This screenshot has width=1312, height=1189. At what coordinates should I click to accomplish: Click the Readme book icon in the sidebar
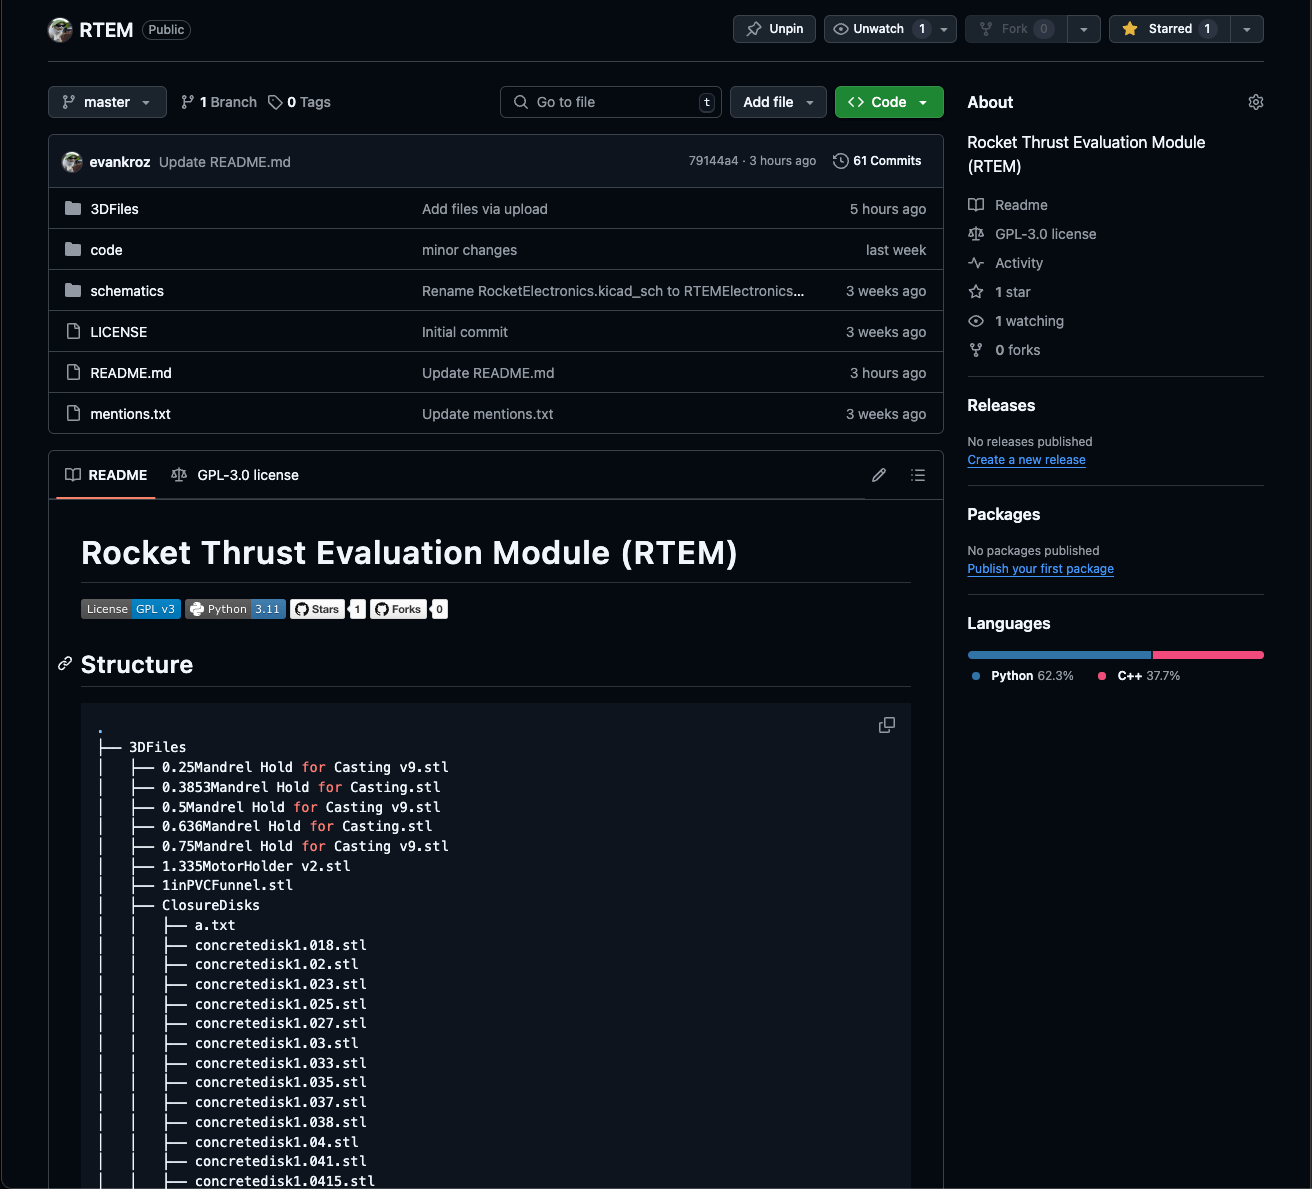click(x=975, y=204)
